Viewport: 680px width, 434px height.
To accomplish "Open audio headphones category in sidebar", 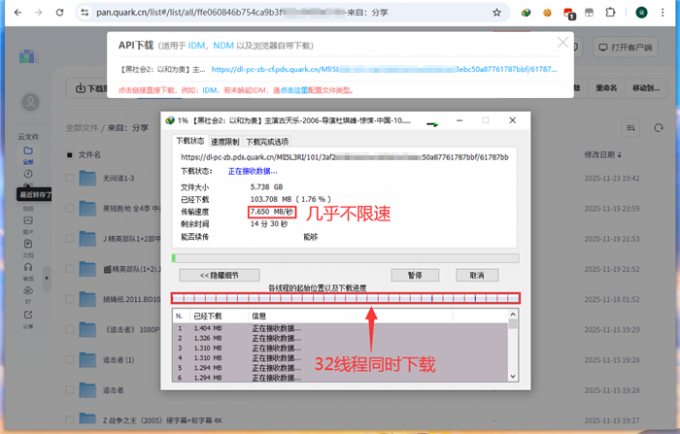I will point(28,268).
